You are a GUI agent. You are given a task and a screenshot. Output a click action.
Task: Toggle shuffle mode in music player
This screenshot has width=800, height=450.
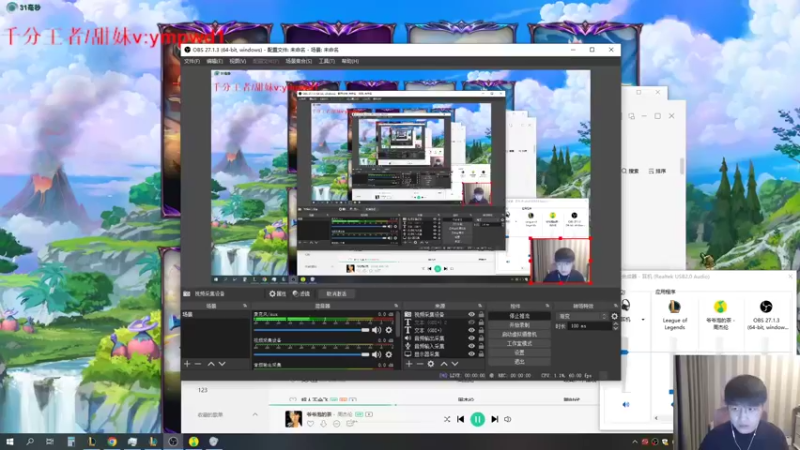pos(447,419)
